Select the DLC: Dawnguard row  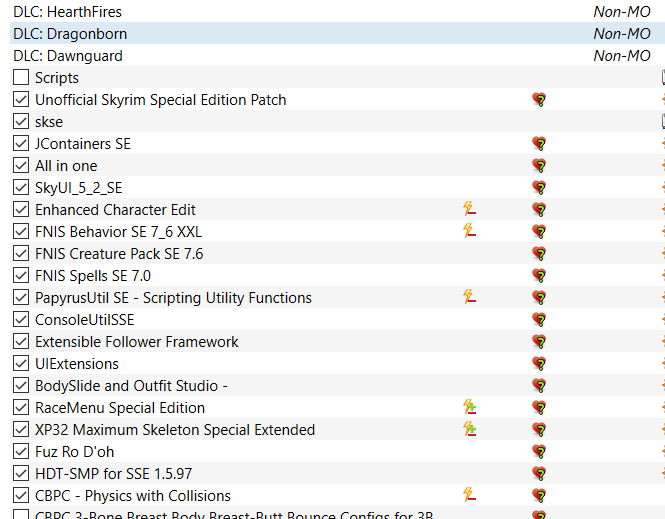pos(337,56)
